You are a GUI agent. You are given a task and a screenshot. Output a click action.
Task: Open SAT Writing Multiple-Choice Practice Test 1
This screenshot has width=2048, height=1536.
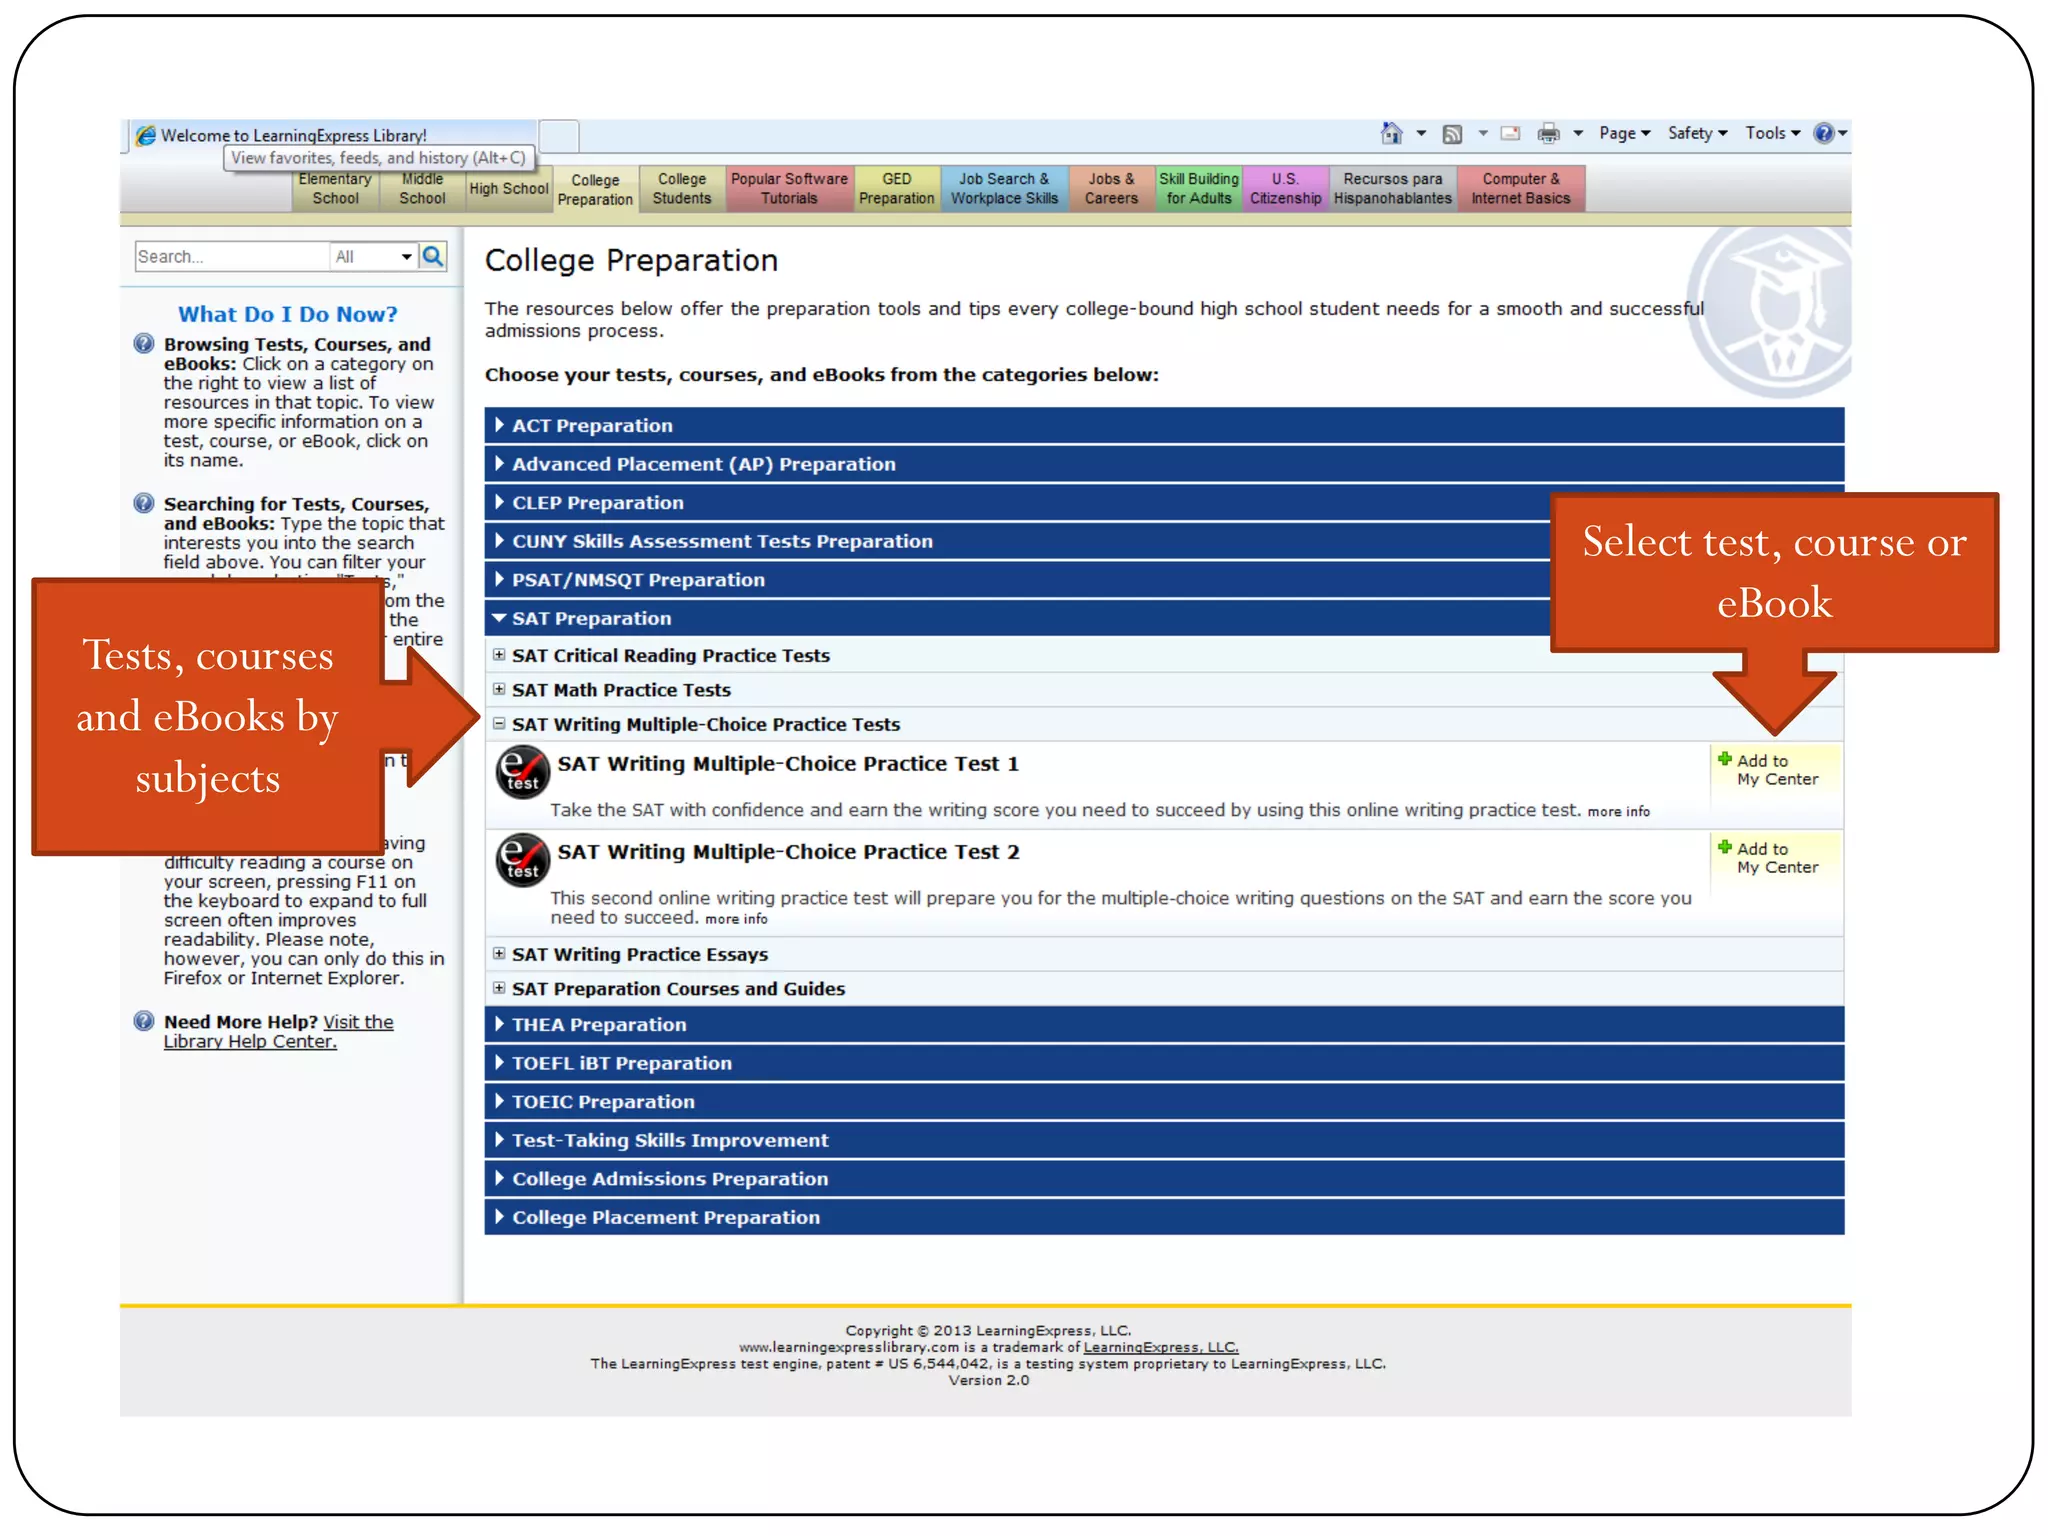click(788, 764)
